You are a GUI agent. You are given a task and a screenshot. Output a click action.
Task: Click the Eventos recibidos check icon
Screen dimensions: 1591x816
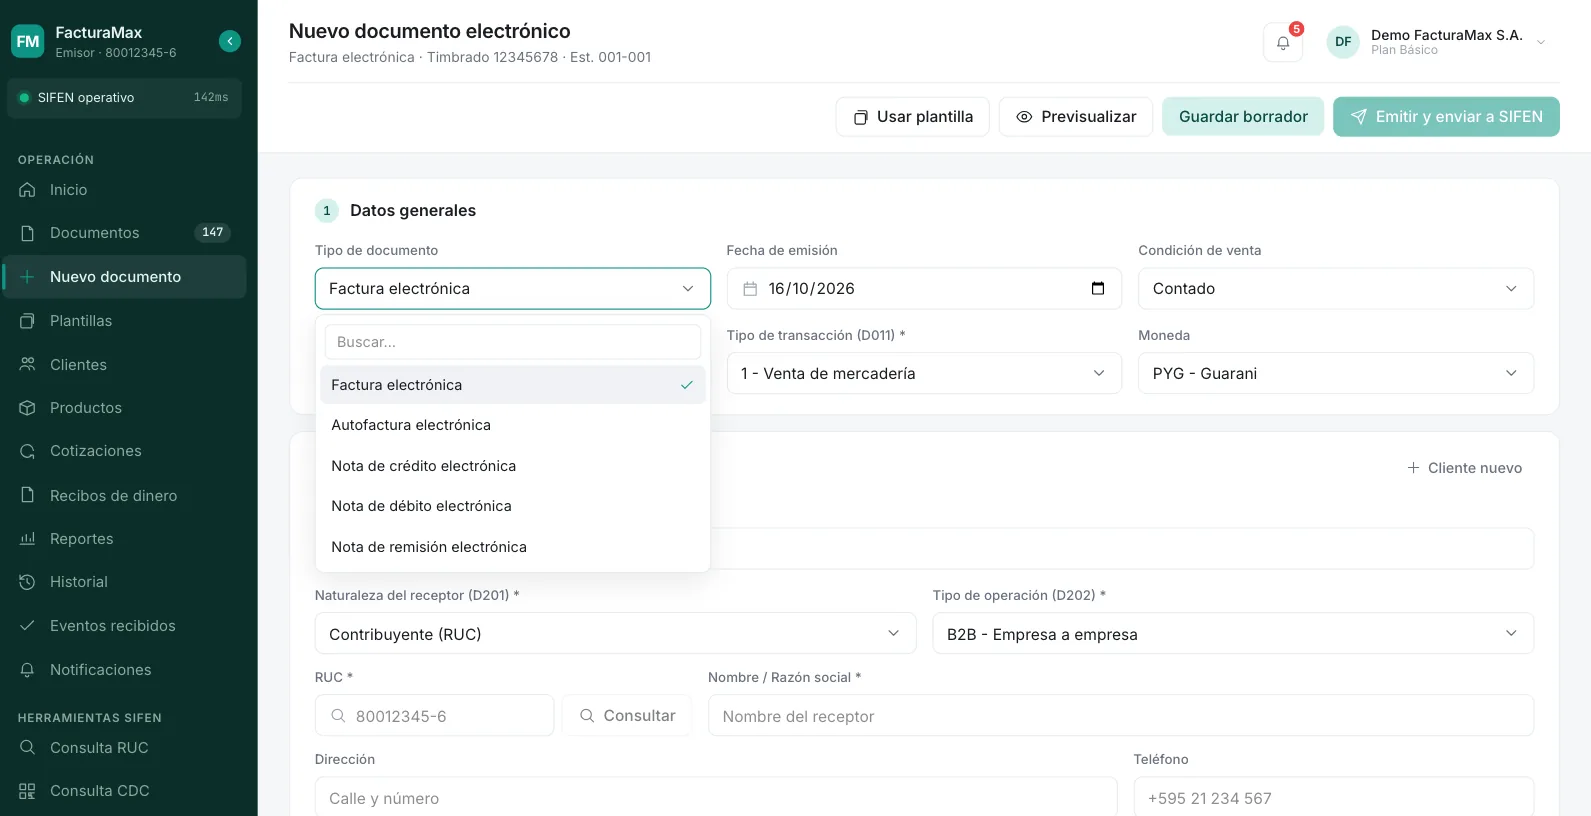point(28,626)
